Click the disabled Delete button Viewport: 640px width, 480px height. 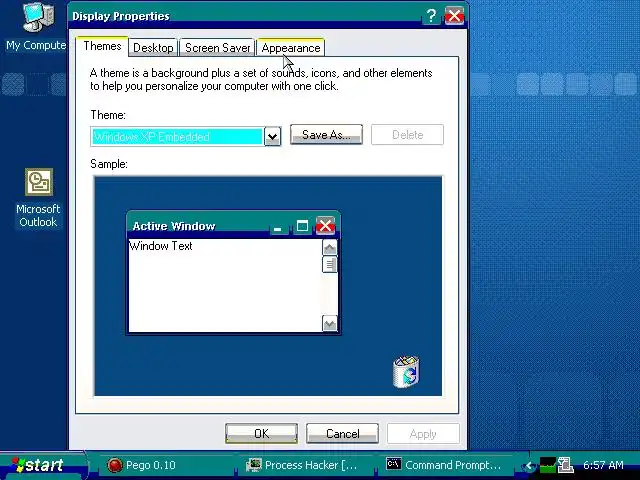pos(407,135)
